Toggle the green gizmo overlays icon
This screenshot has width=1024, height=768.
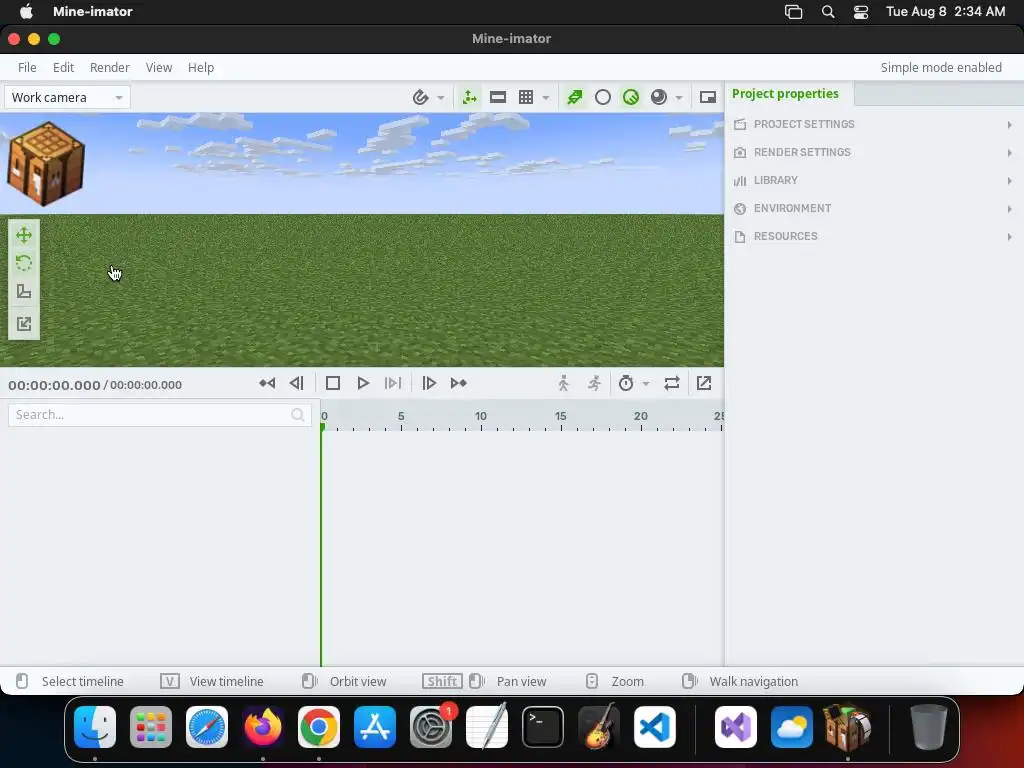(x=470, y=97)
